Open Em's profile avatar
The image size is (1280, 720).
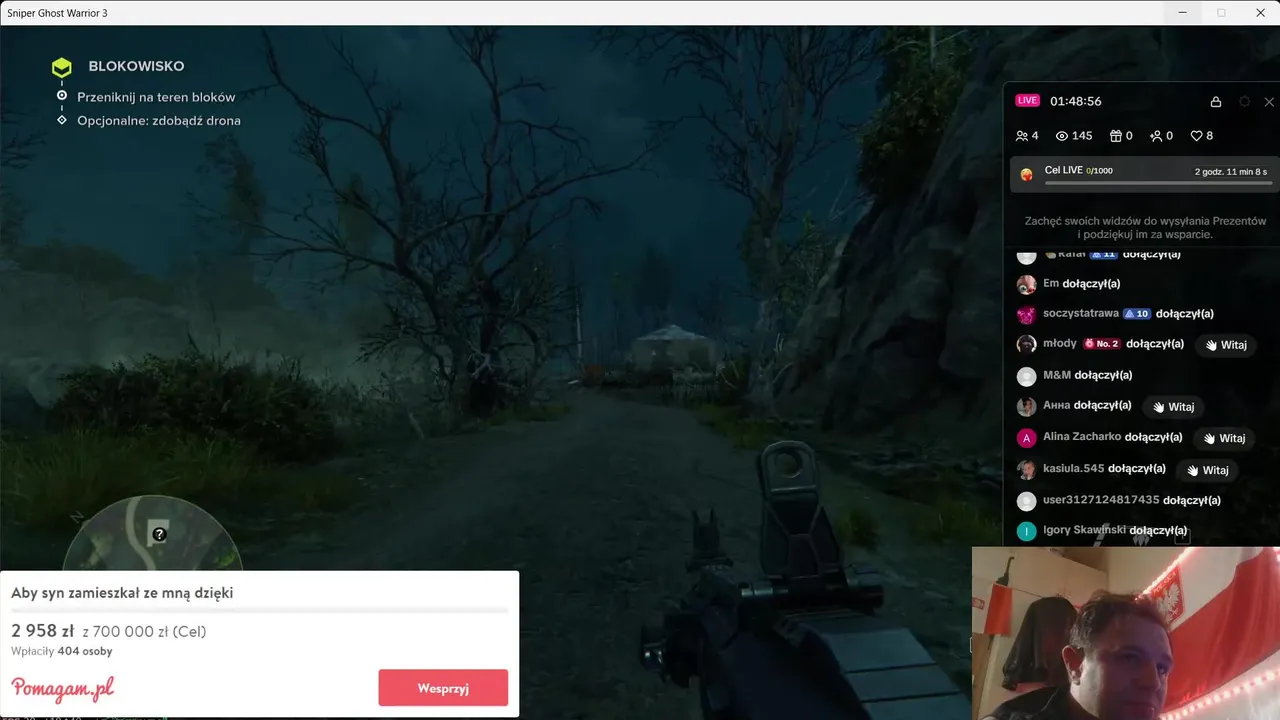pos(1026,285)
